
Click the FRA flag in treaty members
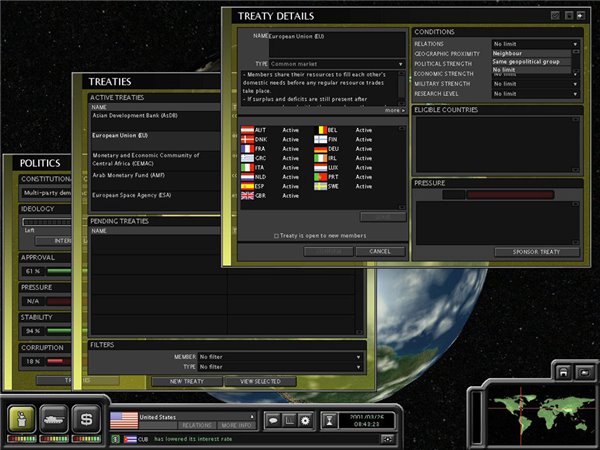point(247,149)
